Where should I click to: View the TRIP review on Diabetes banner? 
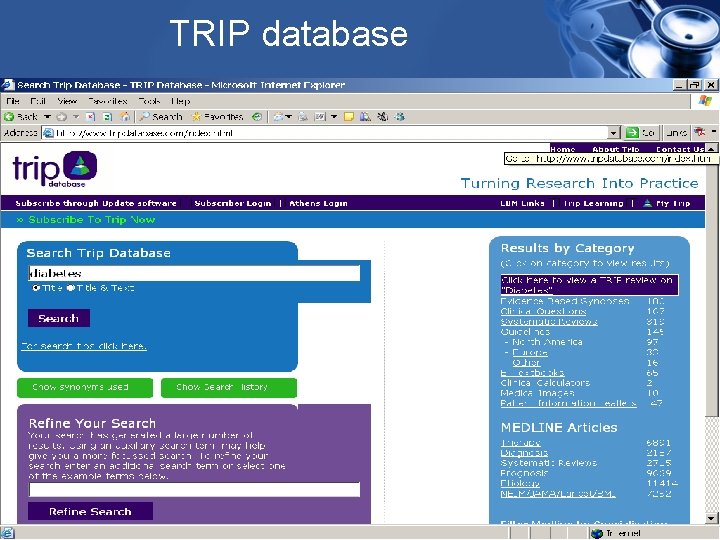click(x=589, y=285)
